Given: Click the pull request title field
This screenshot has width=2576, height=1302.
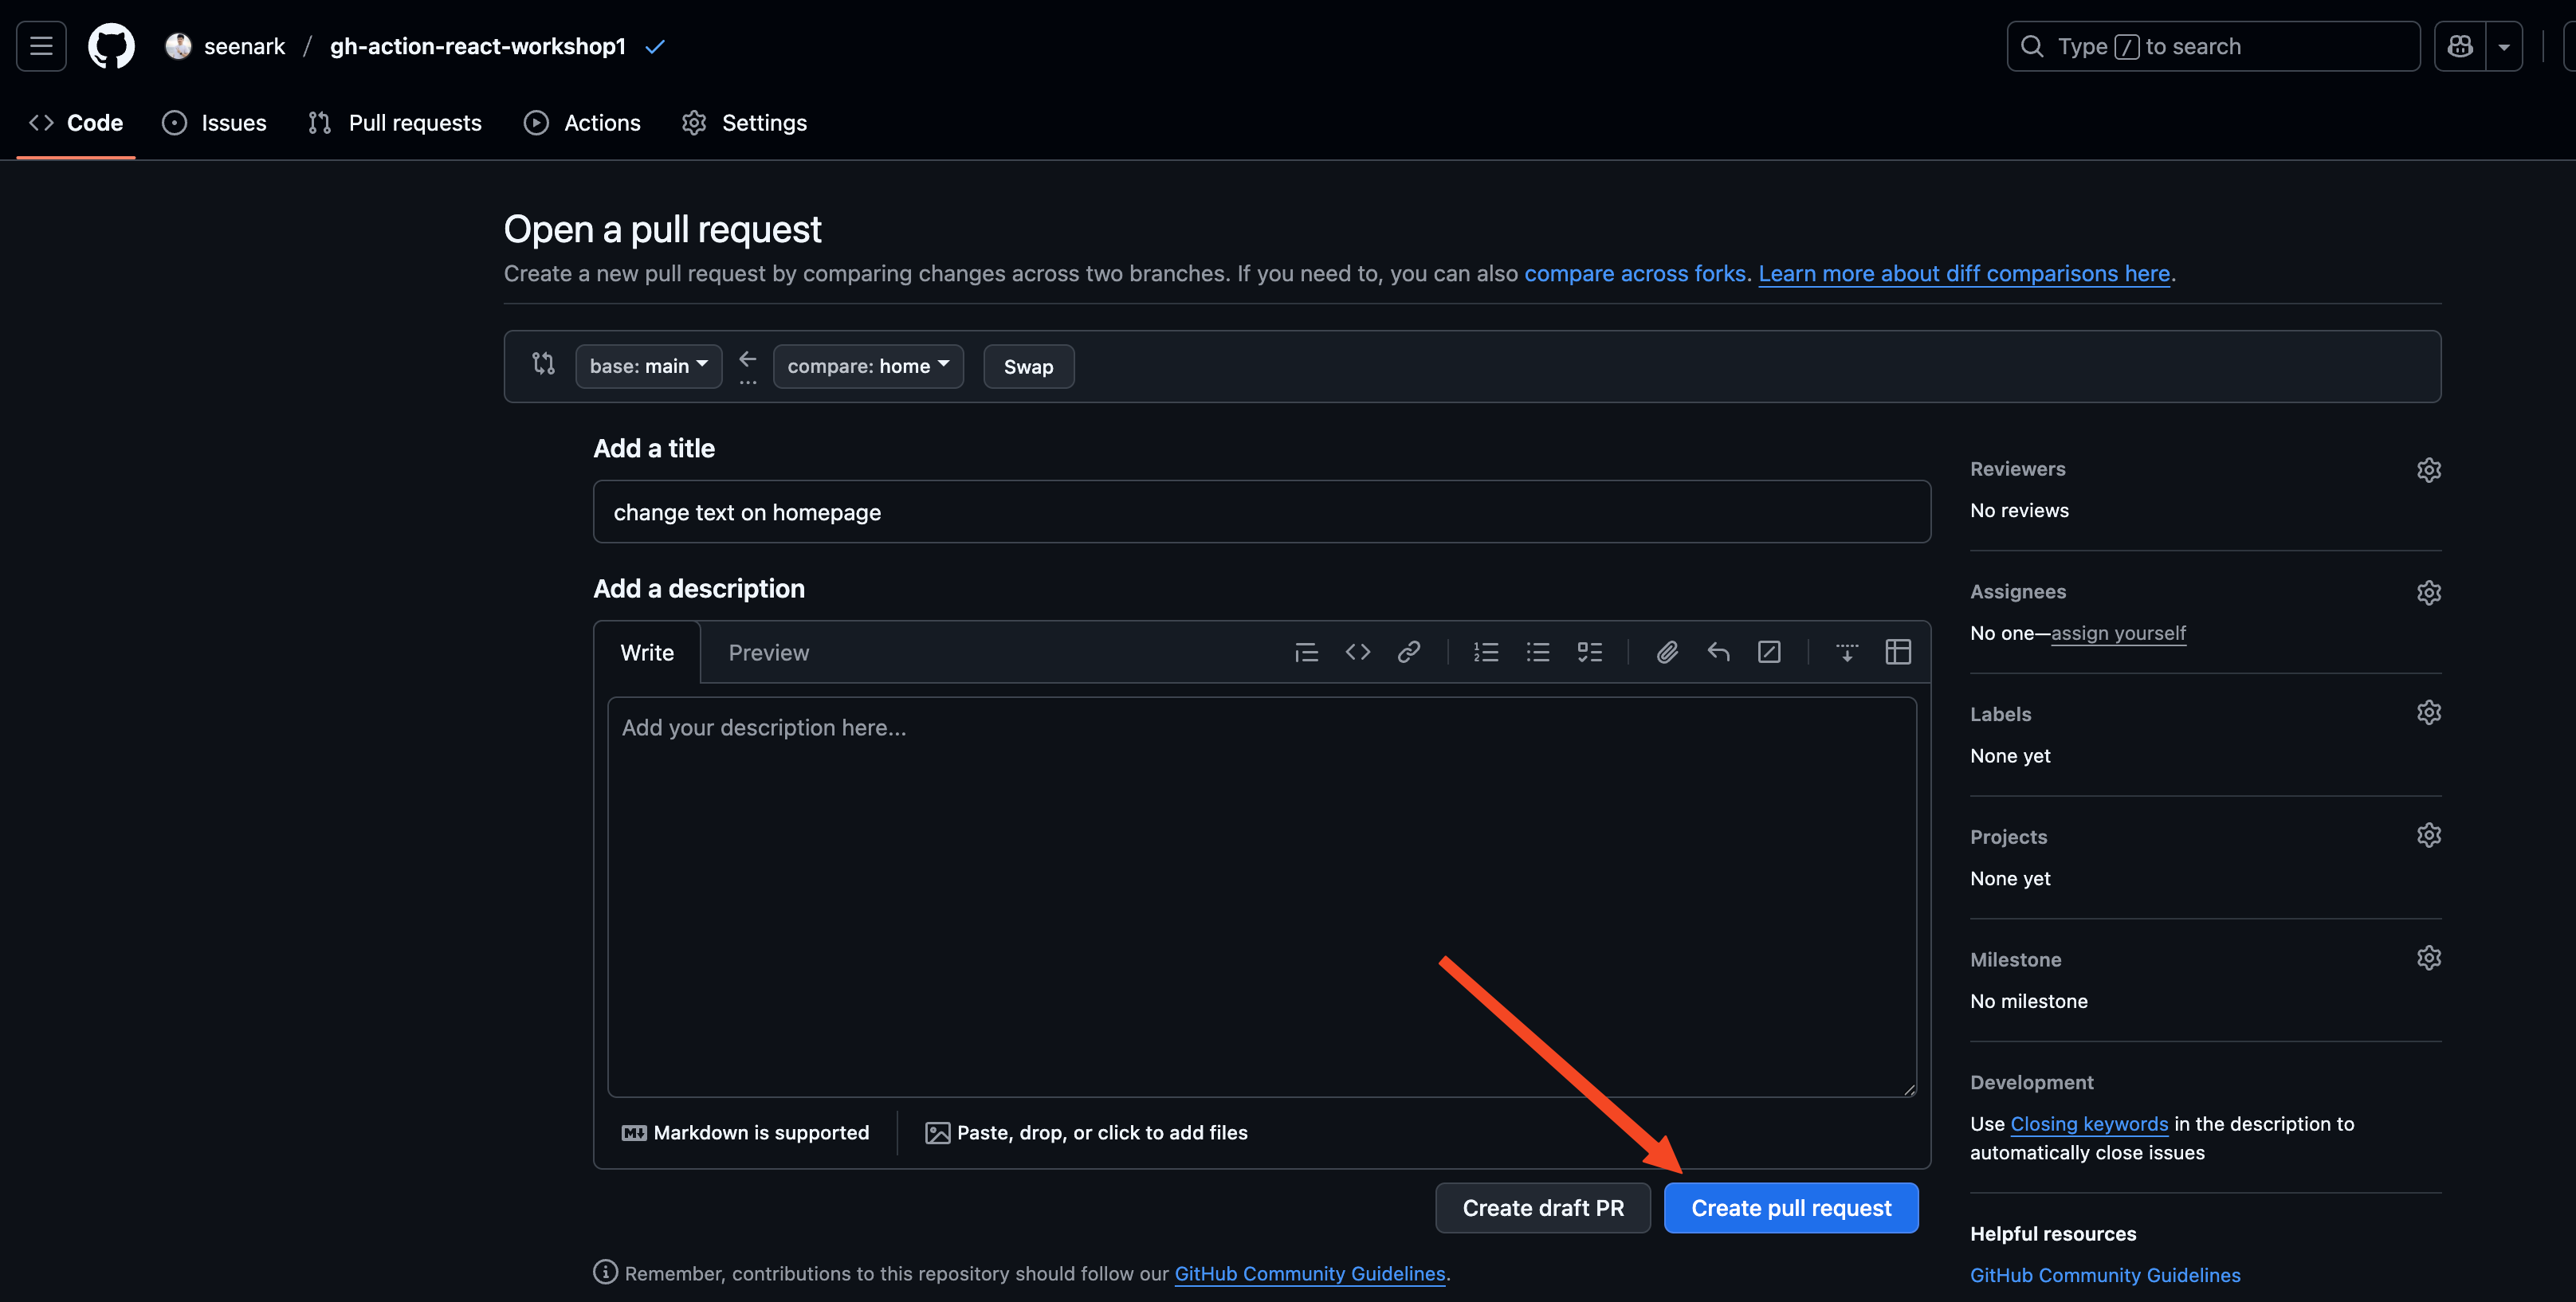Looking at the screenshot, I should 1260,512.
